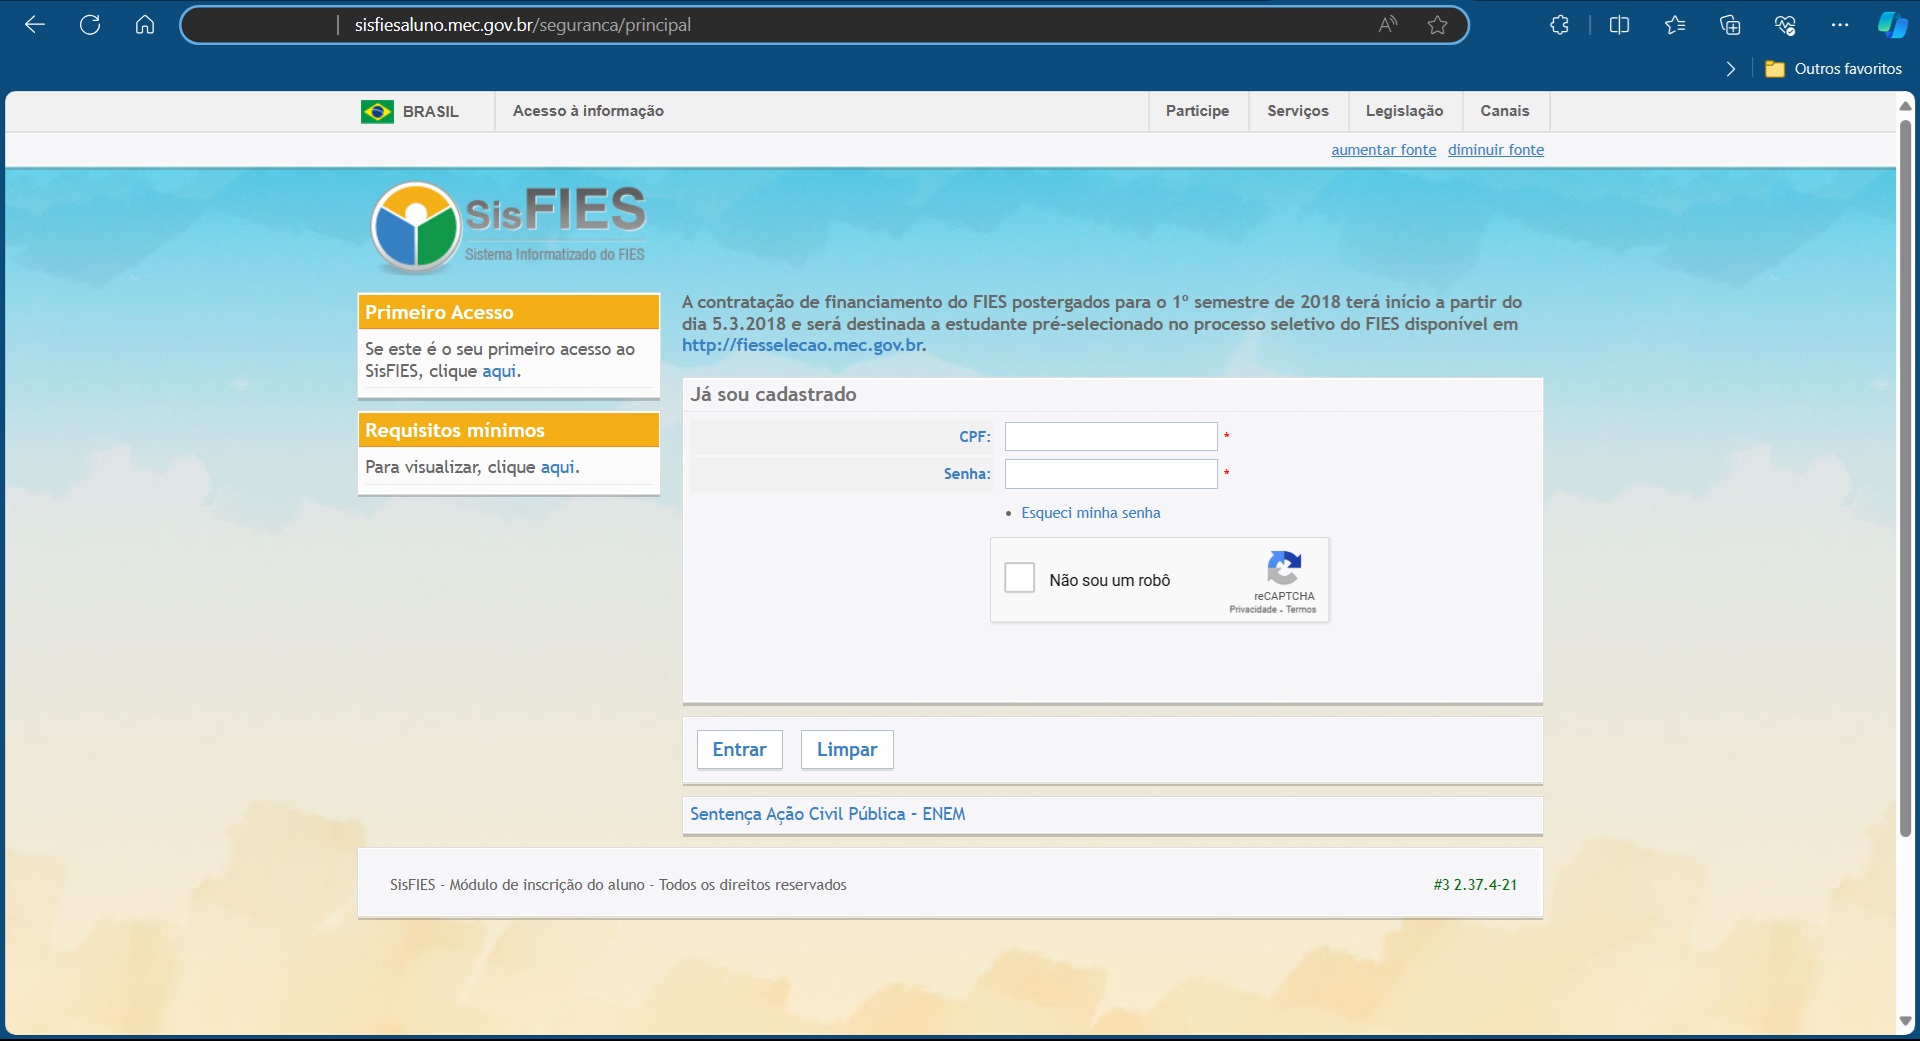
Task: Open the browser home page icon
Action: coord(145,25)
